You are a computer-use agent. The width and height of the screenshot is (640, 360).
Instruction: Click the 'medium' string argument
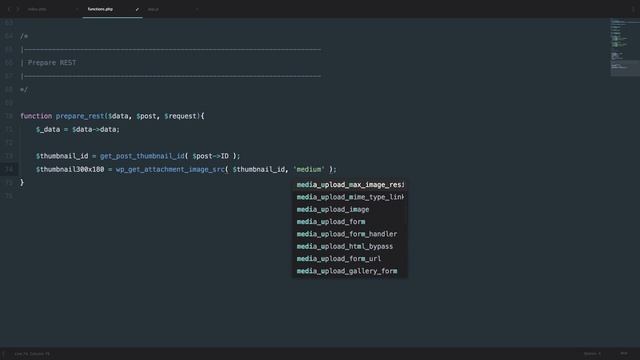309,169
